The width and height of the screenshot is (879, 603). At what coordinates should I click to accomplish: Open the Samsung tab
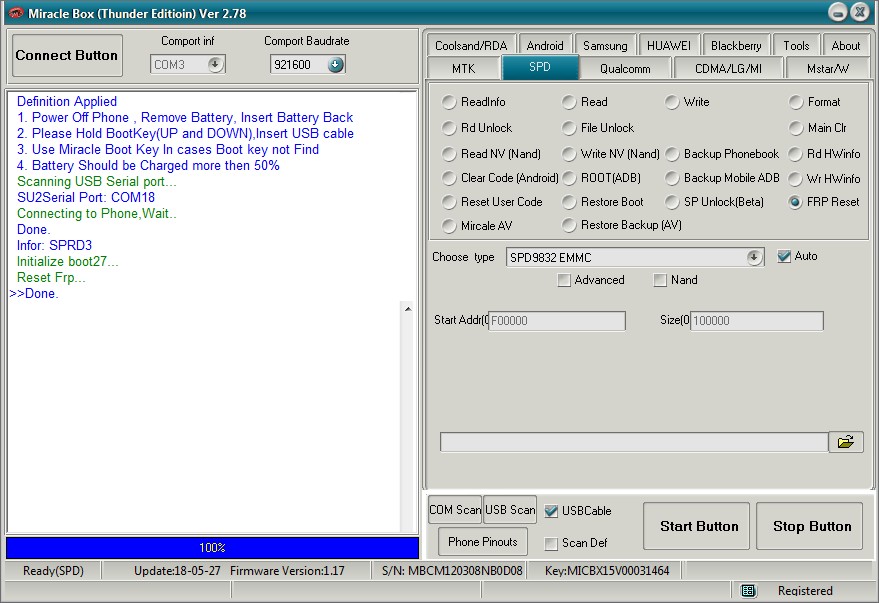605,45
